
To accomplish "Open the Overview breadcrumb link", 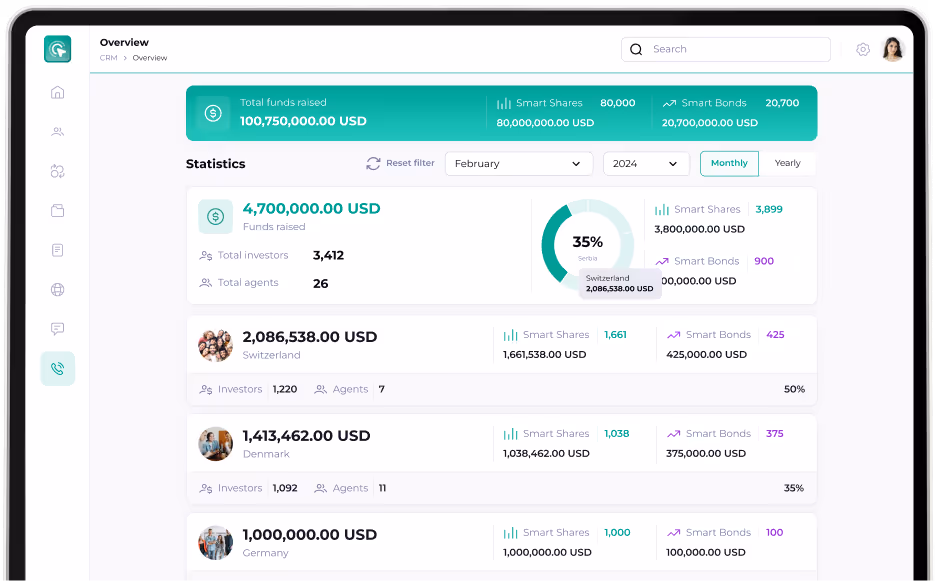I will (149, 58).
